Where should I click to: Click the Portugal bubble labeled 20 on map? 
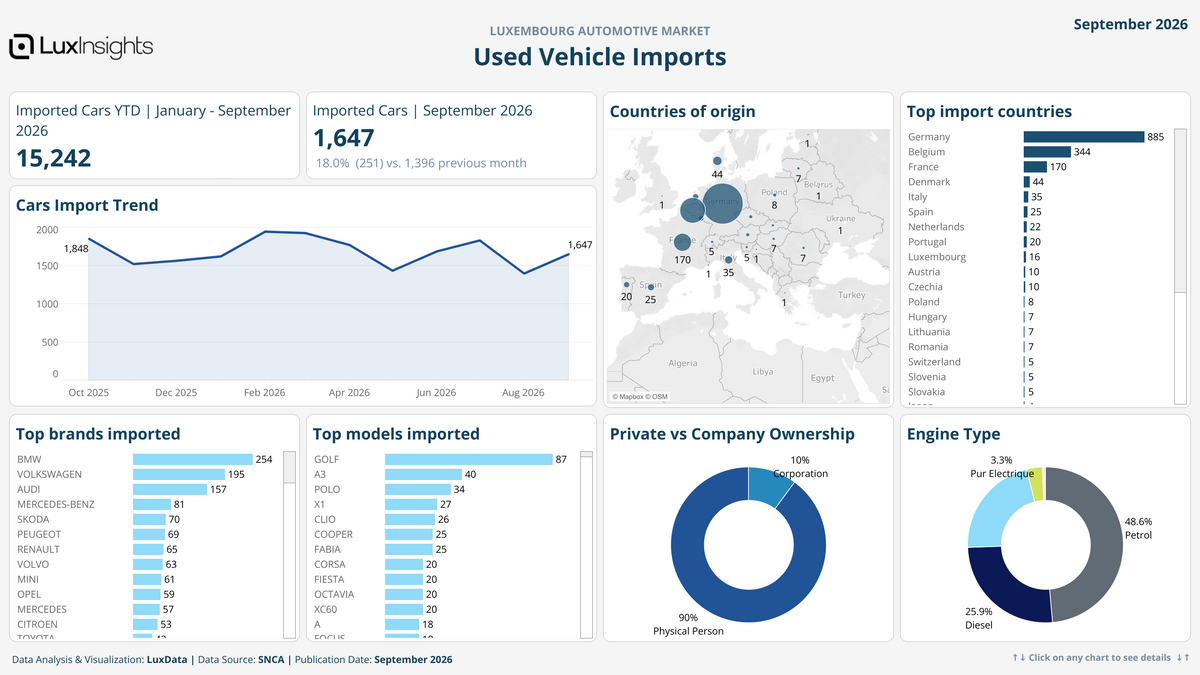(627, 285)
